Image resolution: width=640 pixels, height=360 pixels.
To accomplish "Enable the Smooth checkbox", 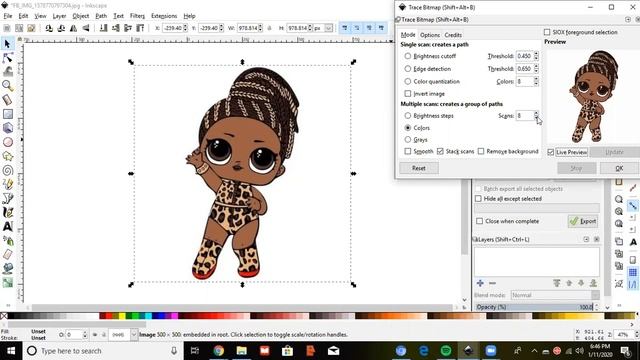I will coord(407,151).
